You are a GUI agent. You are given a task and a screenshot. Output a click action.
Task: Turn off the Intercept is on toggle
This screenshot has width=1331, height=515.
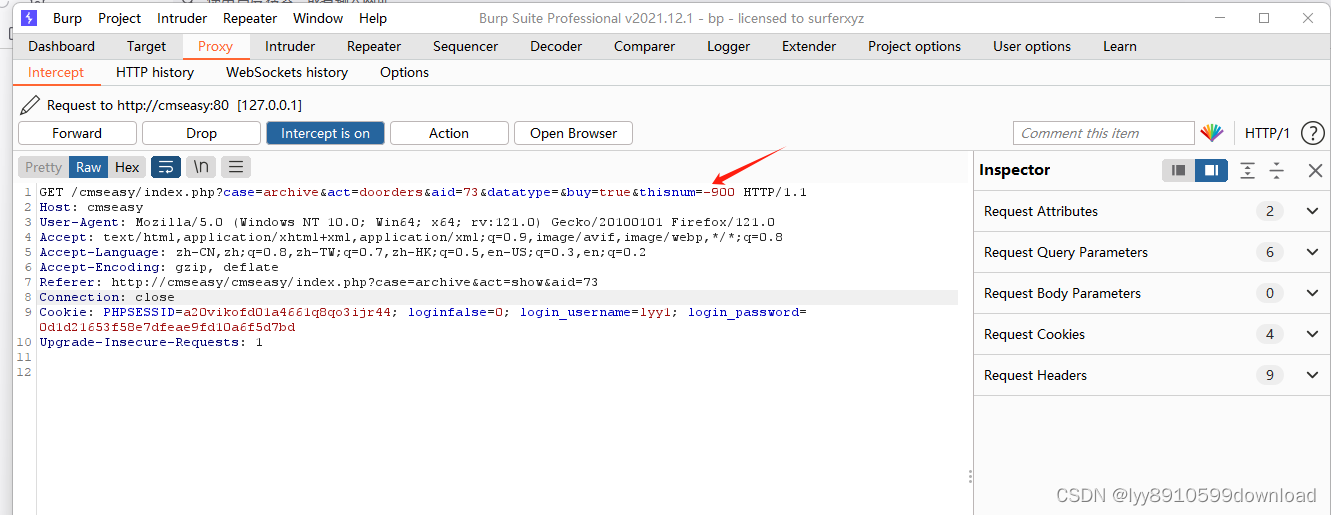tap(325, 133)
